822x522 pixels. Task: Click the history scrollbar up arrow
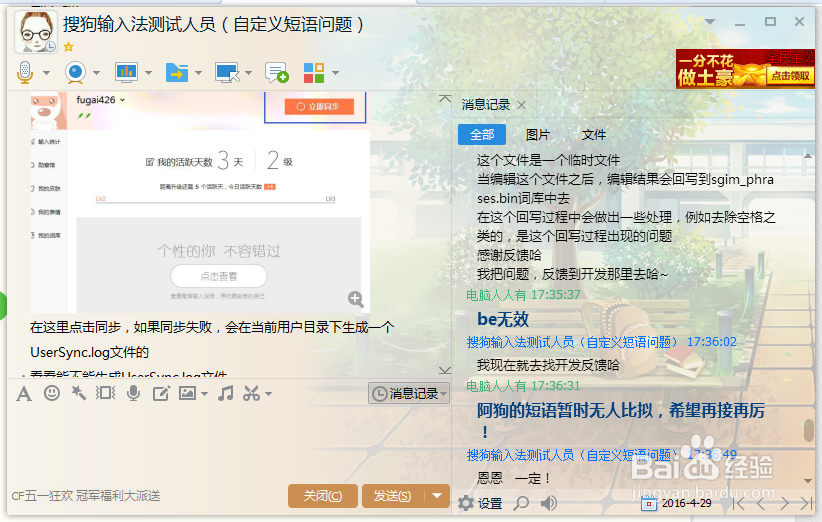[808, 156]
